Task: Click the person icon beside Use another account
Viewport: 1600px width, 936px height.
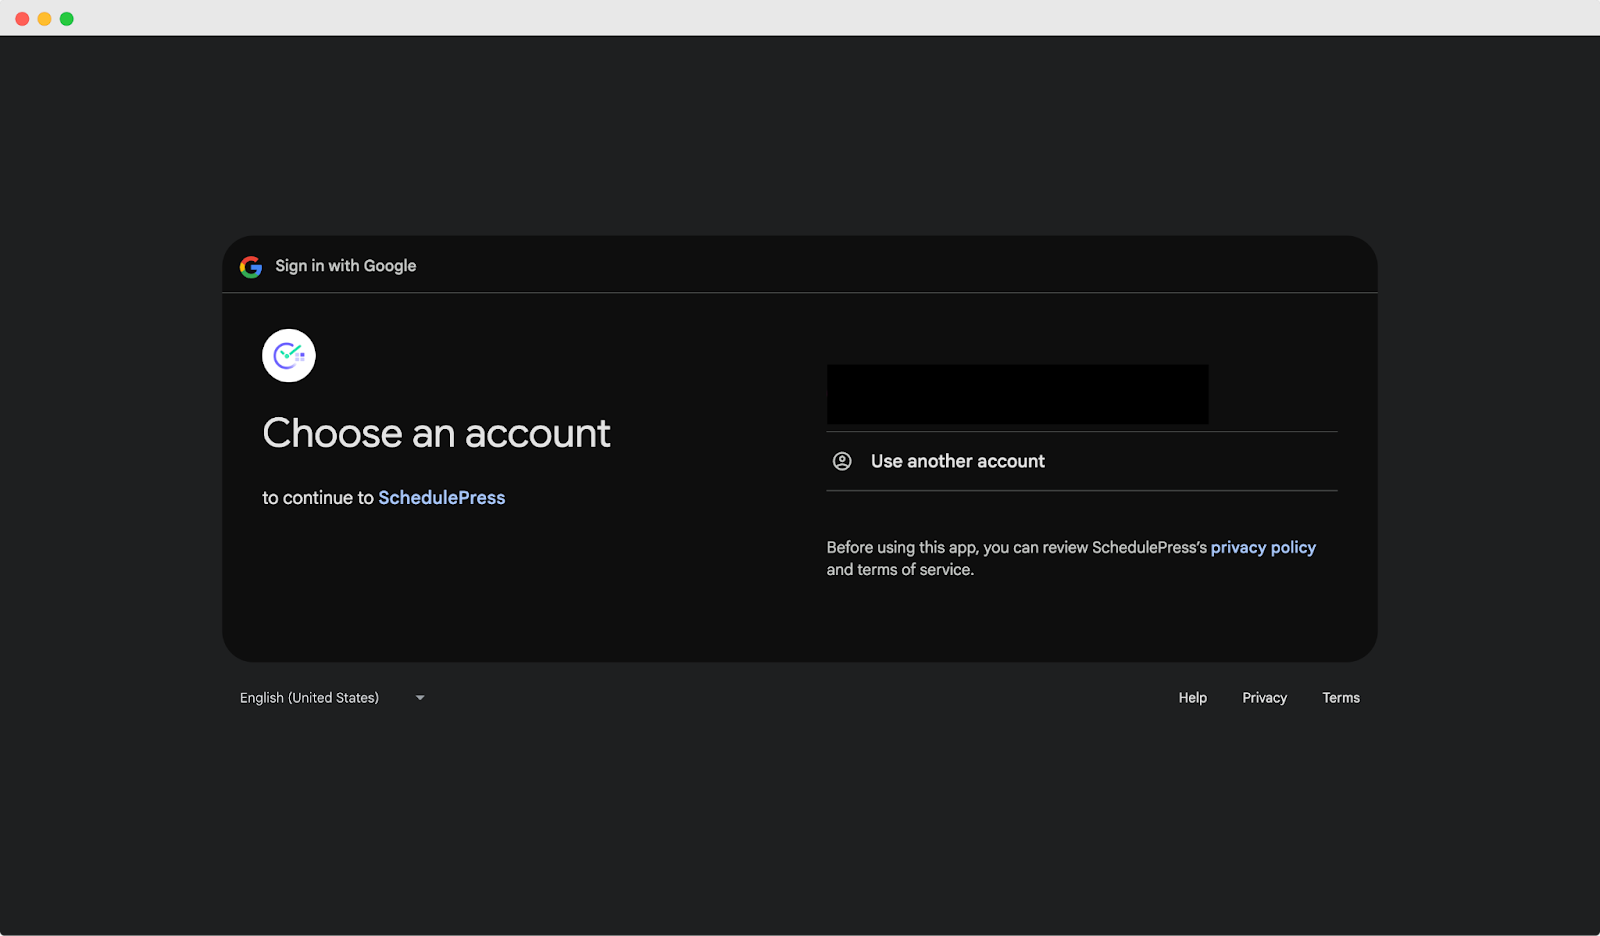Action: (842, 461)
